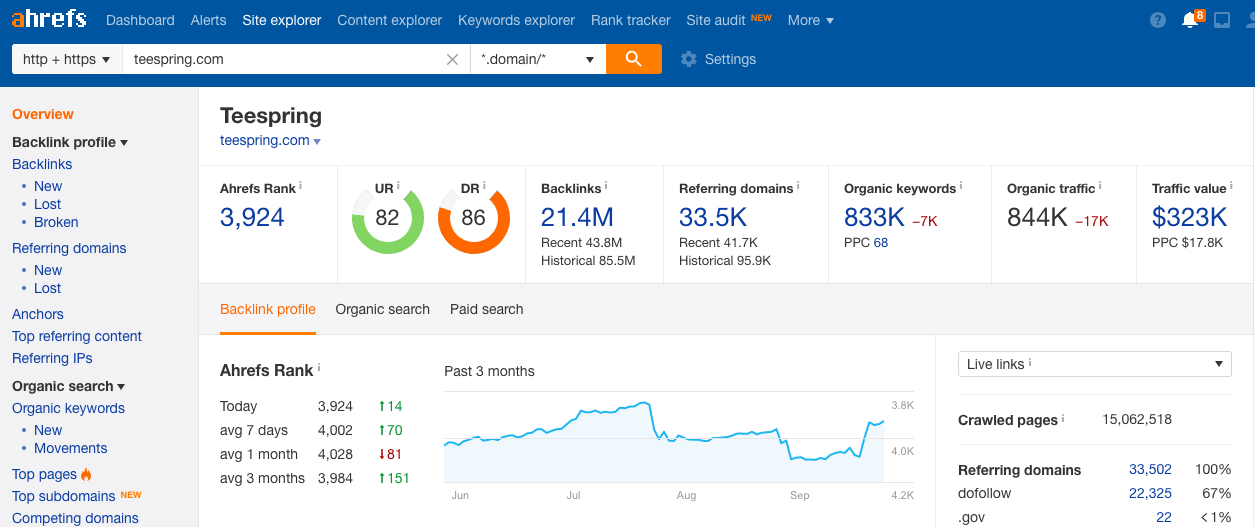The height and width of the screenshot is (527, 1255).
Task: Click the info icon beside Crawled pages
Action: [x=1063, y=418]
